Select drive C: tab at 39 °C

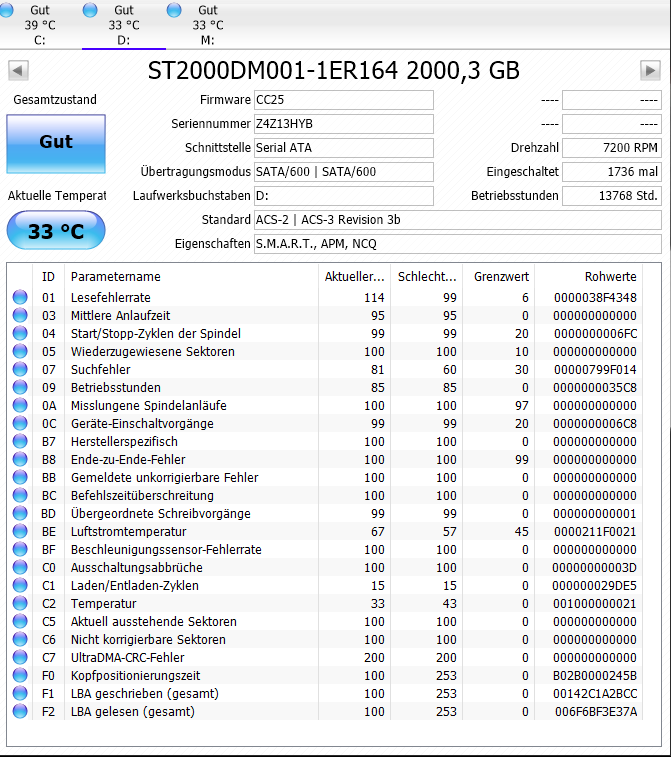pyautogui.click(x=40, y=25)
